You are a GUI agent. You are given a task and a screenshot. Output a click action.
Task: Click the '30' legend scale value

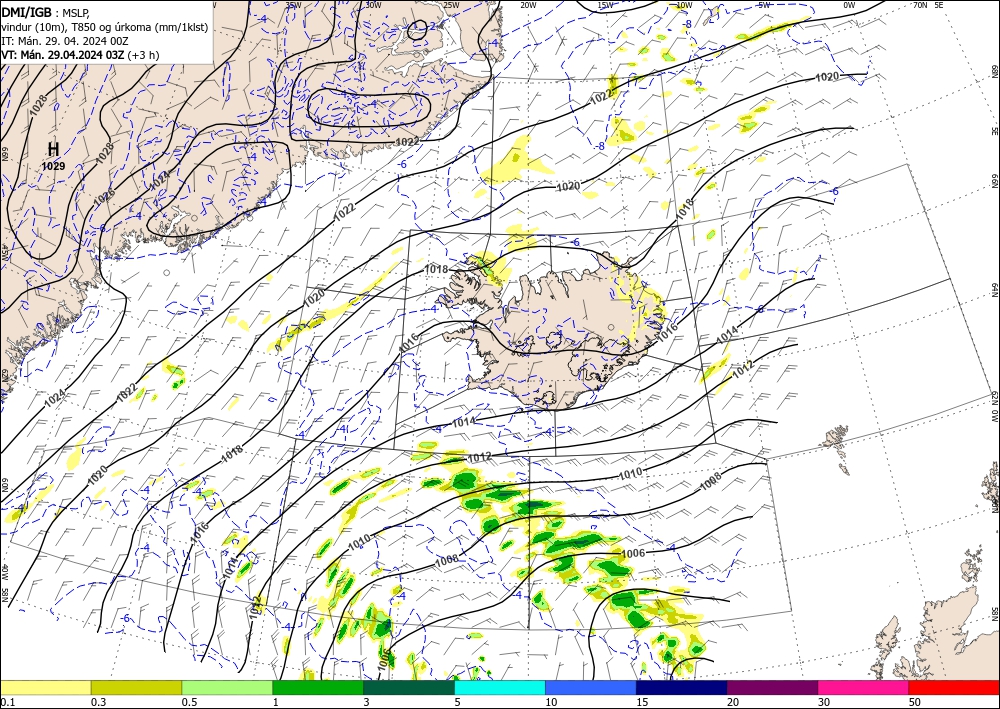click(x=824, y=702)
